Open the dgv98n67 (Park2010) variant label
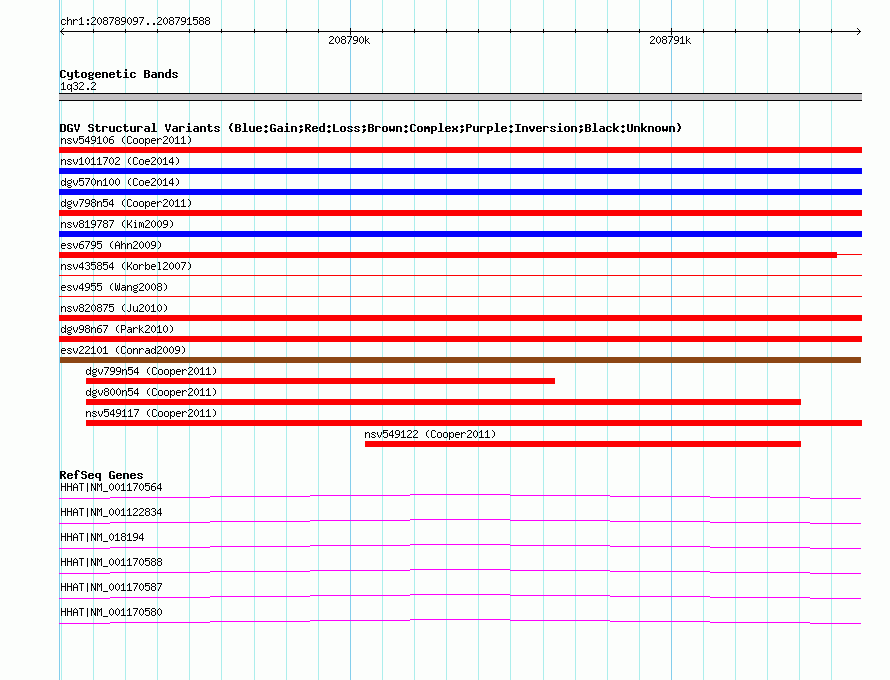This screenshot has width=890, height=680. pos(117,329)
